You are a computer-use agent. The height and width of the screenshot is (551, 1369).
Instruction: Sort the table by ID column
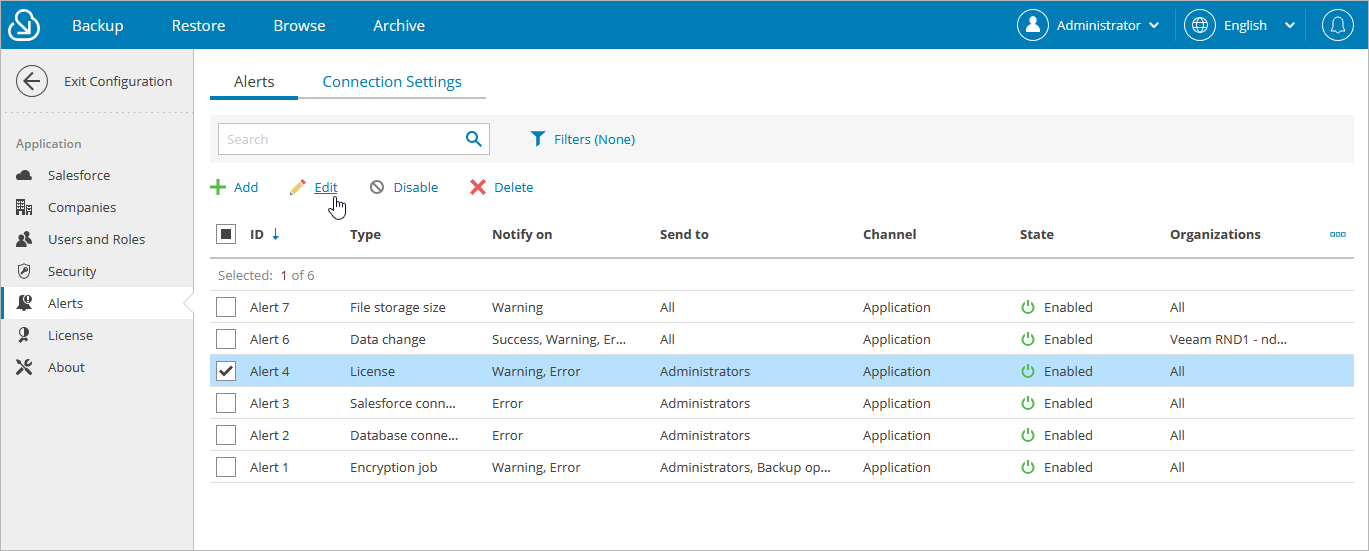257,234
